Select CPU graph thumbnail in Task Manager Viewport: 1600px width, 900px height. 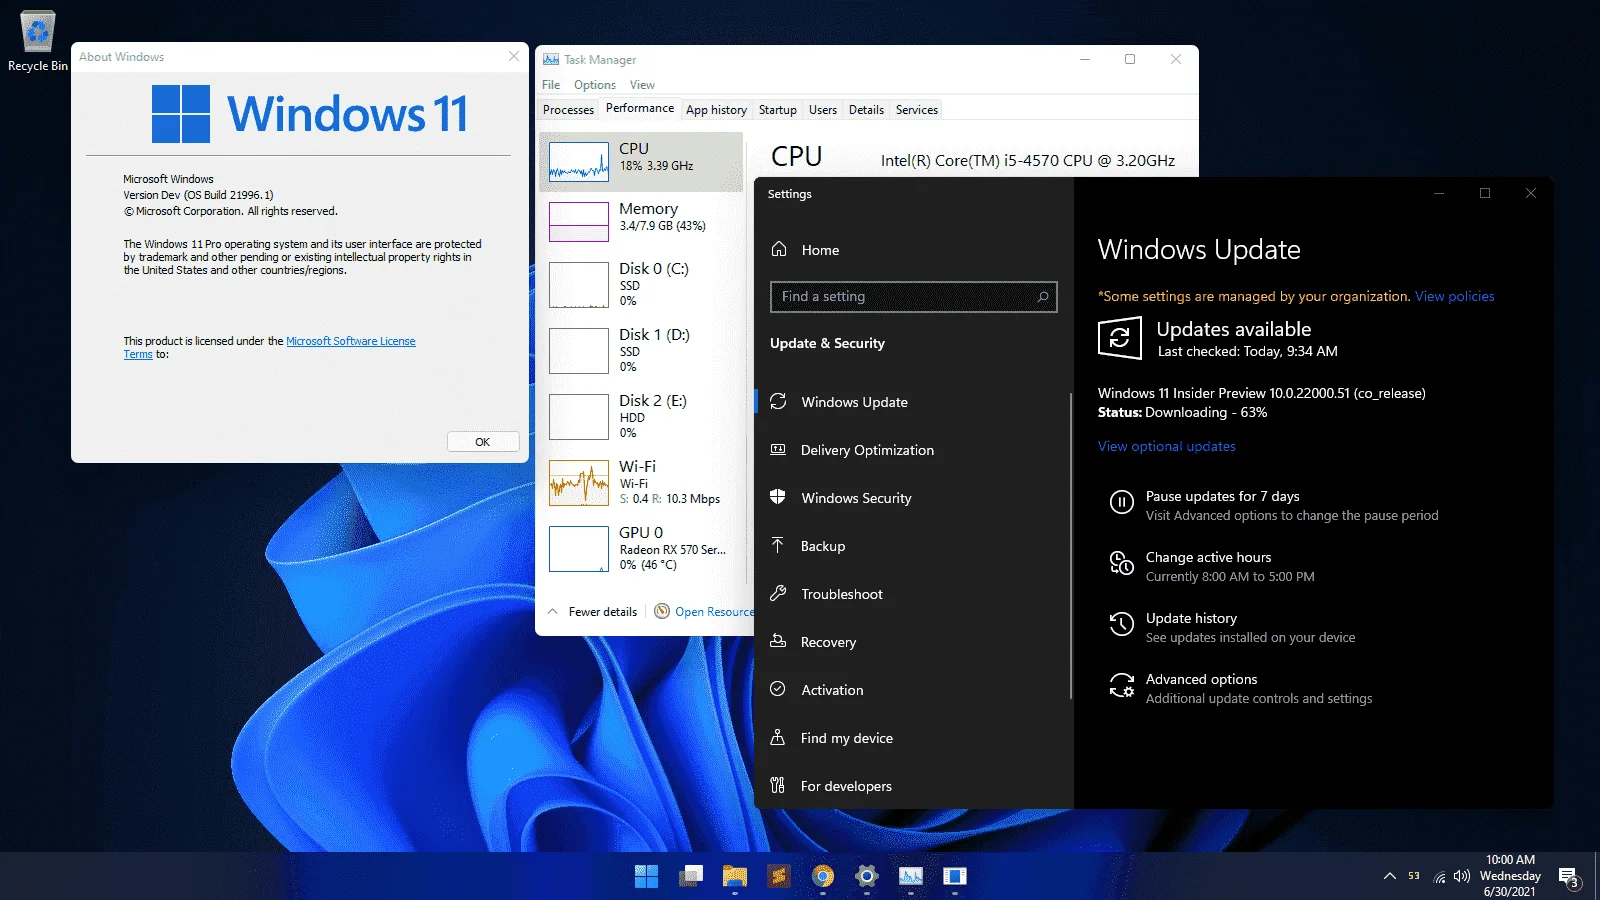tap(579, 161)
